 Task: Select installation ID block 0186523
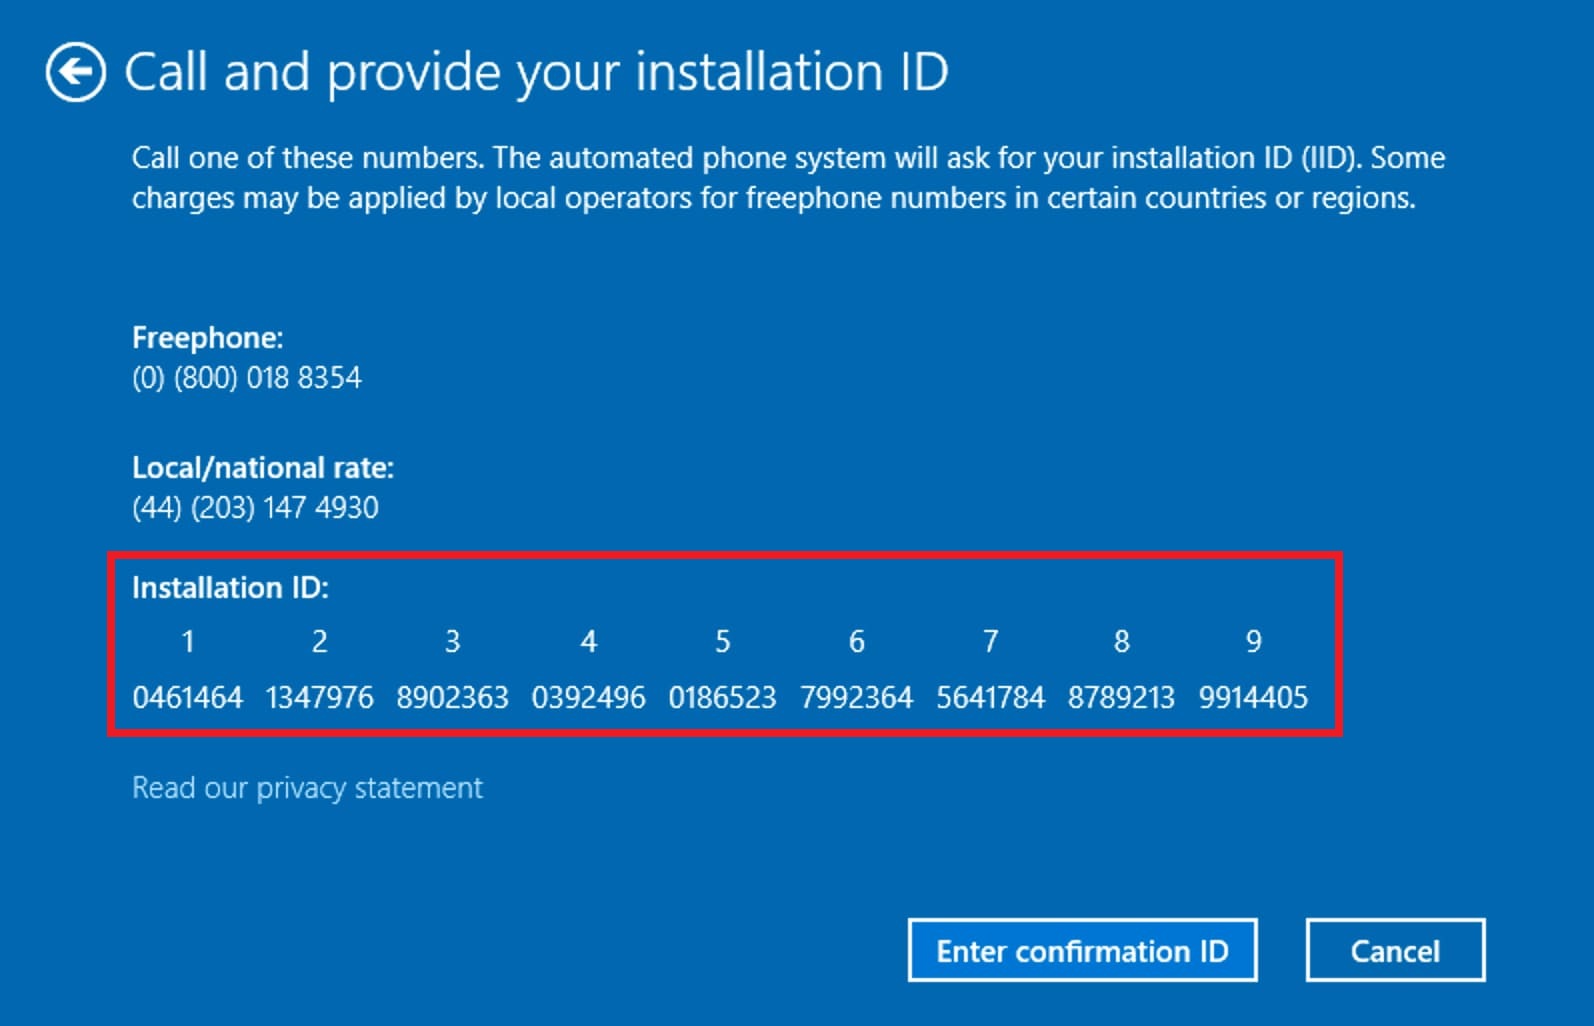pyautogui.click(x=722, y=697)
